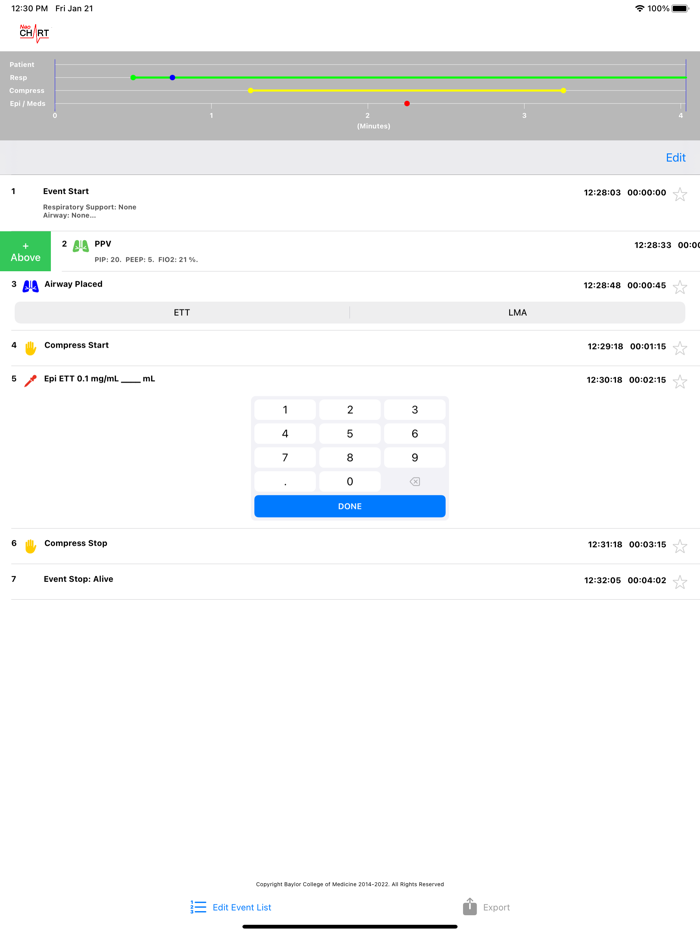Click the green PPV start marker on timeline
Screen dimensions: 700x934
133,77
